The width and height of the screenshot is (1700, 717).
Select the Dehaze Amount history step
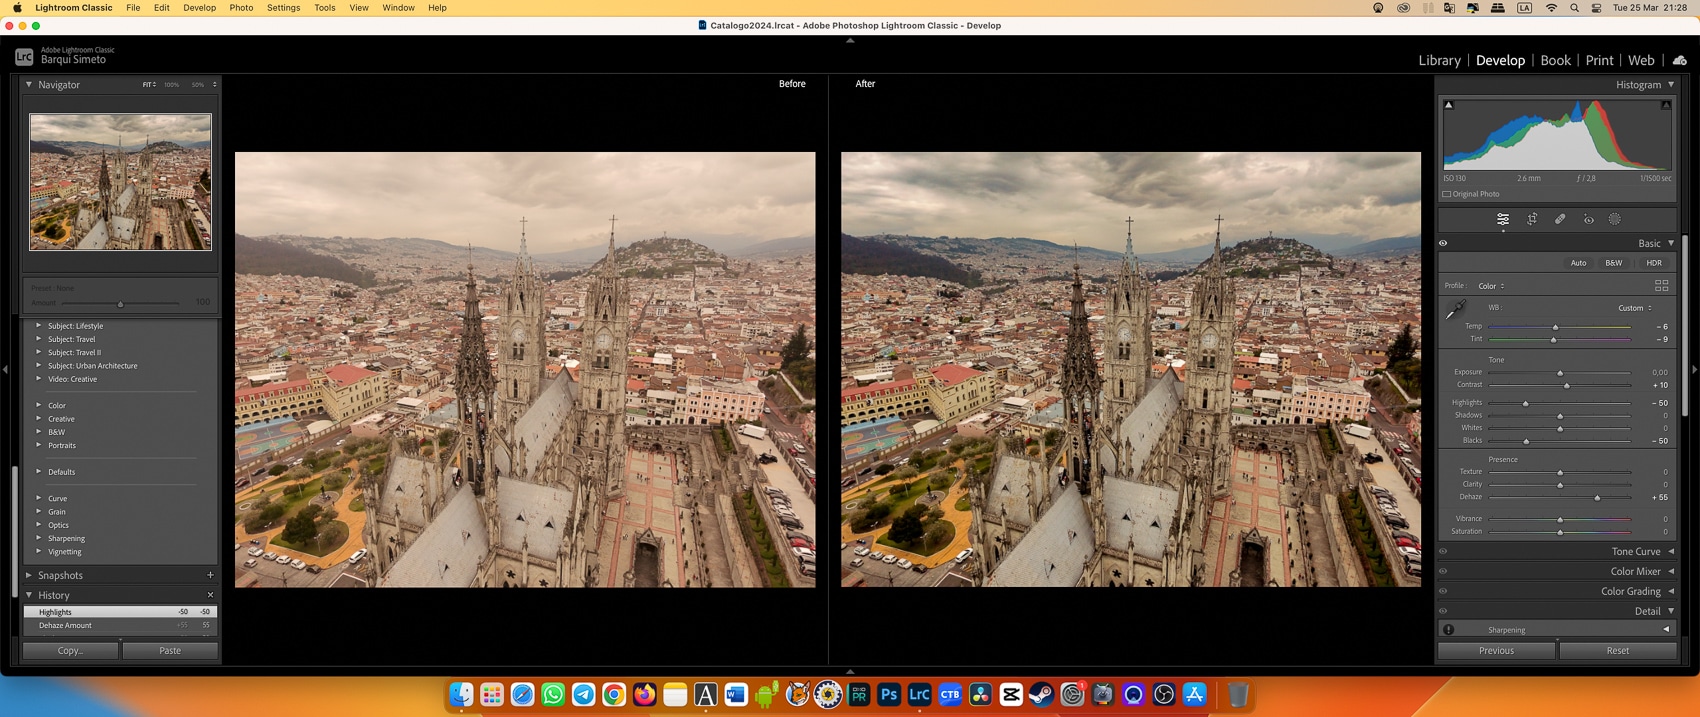coord(120,625)
